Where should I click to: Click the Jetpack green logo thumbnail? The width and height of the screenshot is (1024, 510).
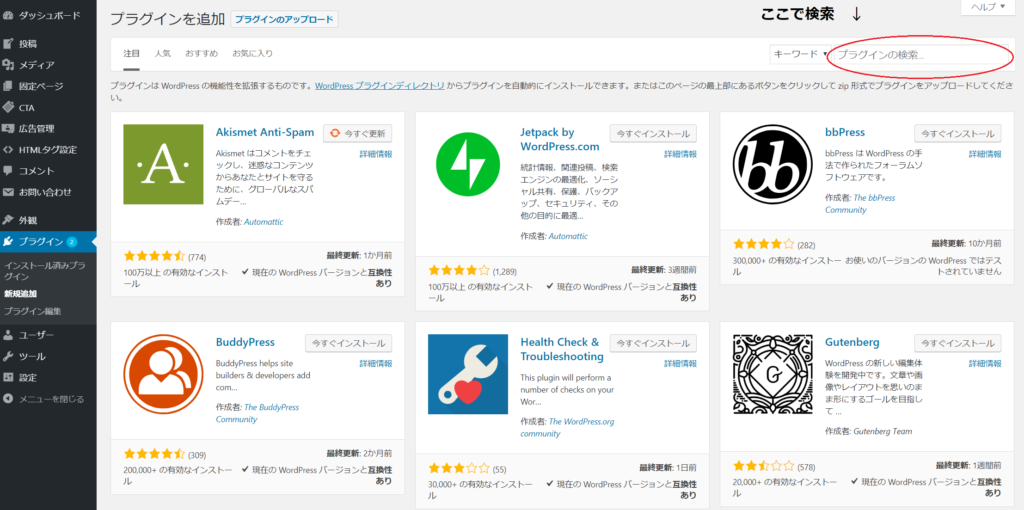click(x=468, y=164)
